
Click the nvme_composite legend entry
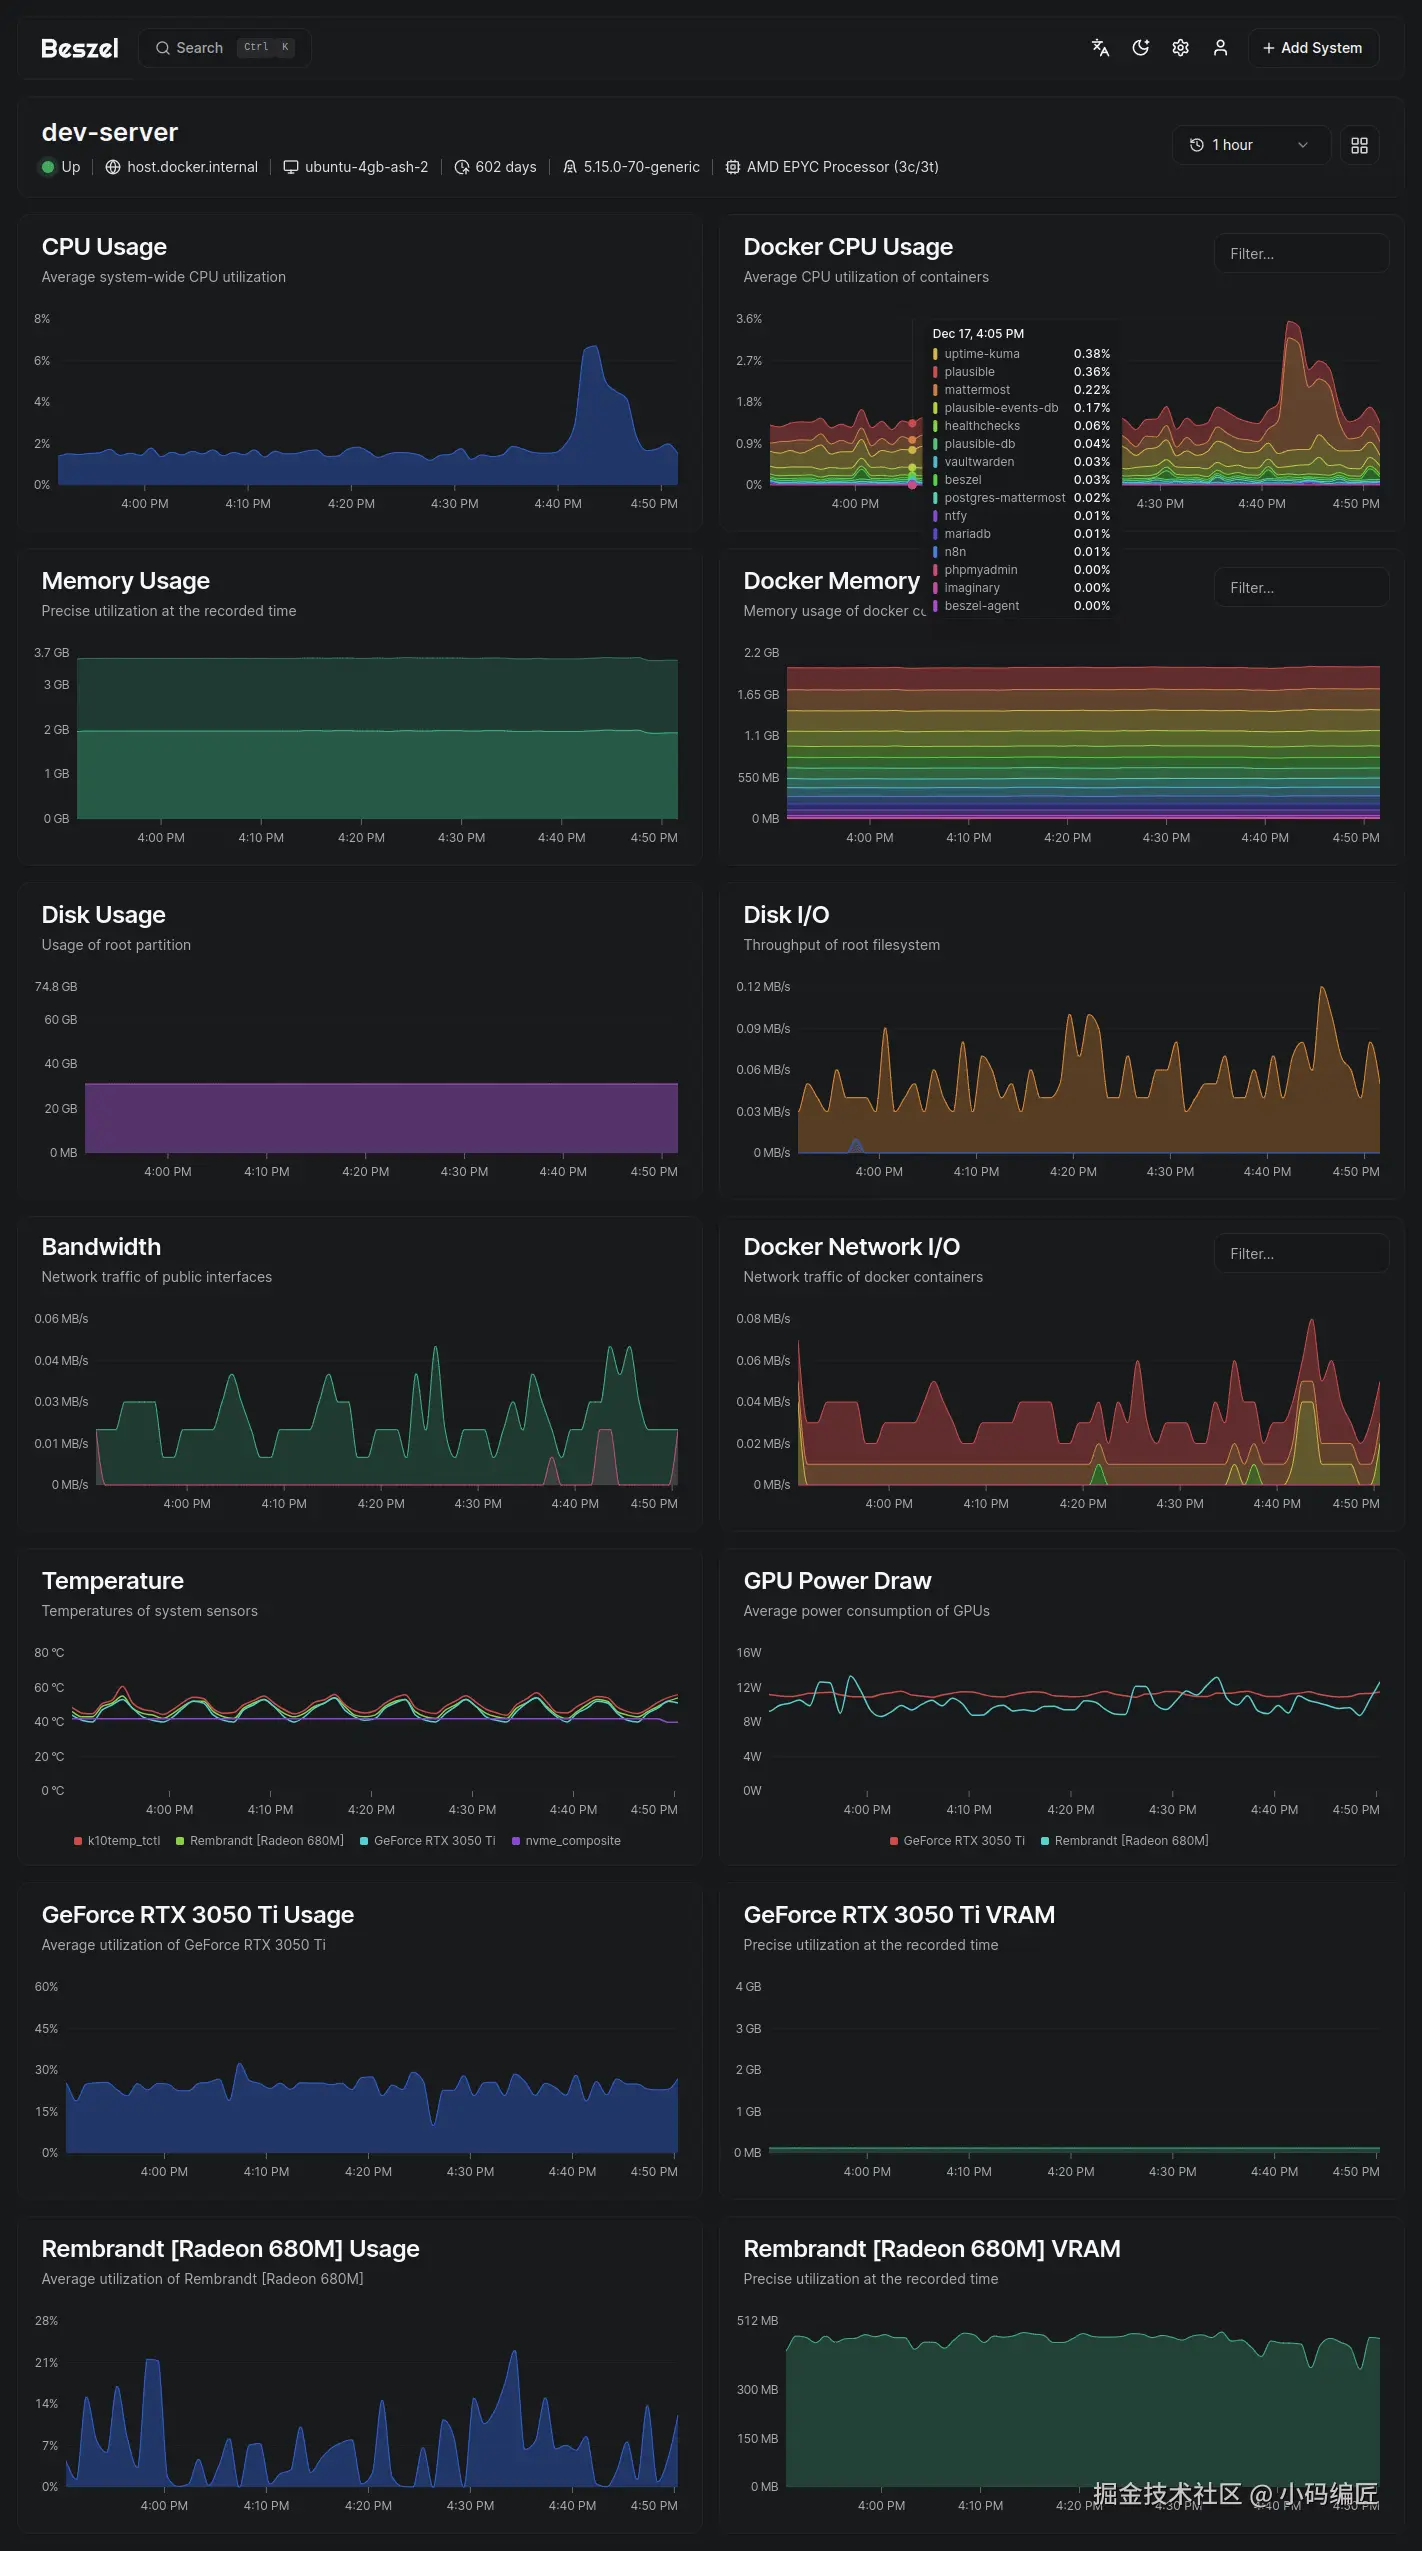[x=566, y=1841]
